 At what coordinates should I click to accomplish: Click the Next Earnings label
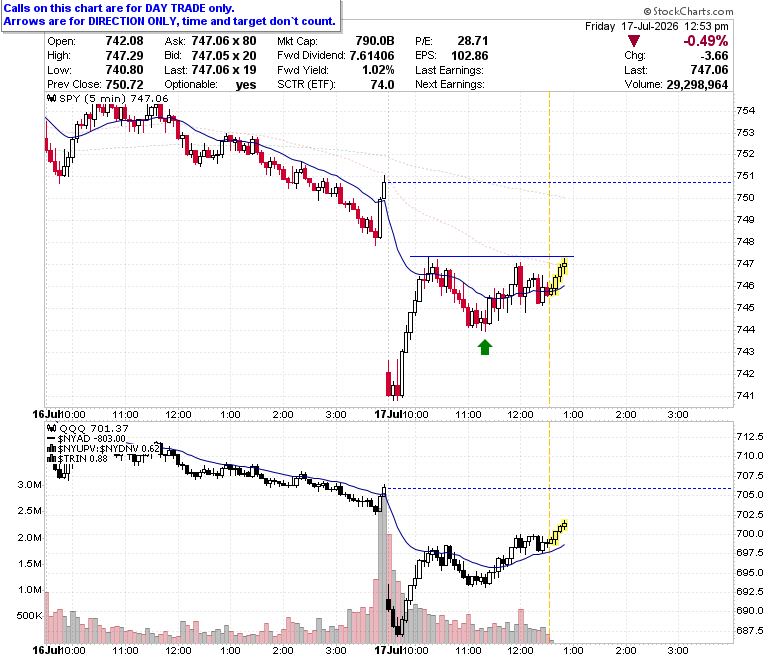(x=450, y=84)
